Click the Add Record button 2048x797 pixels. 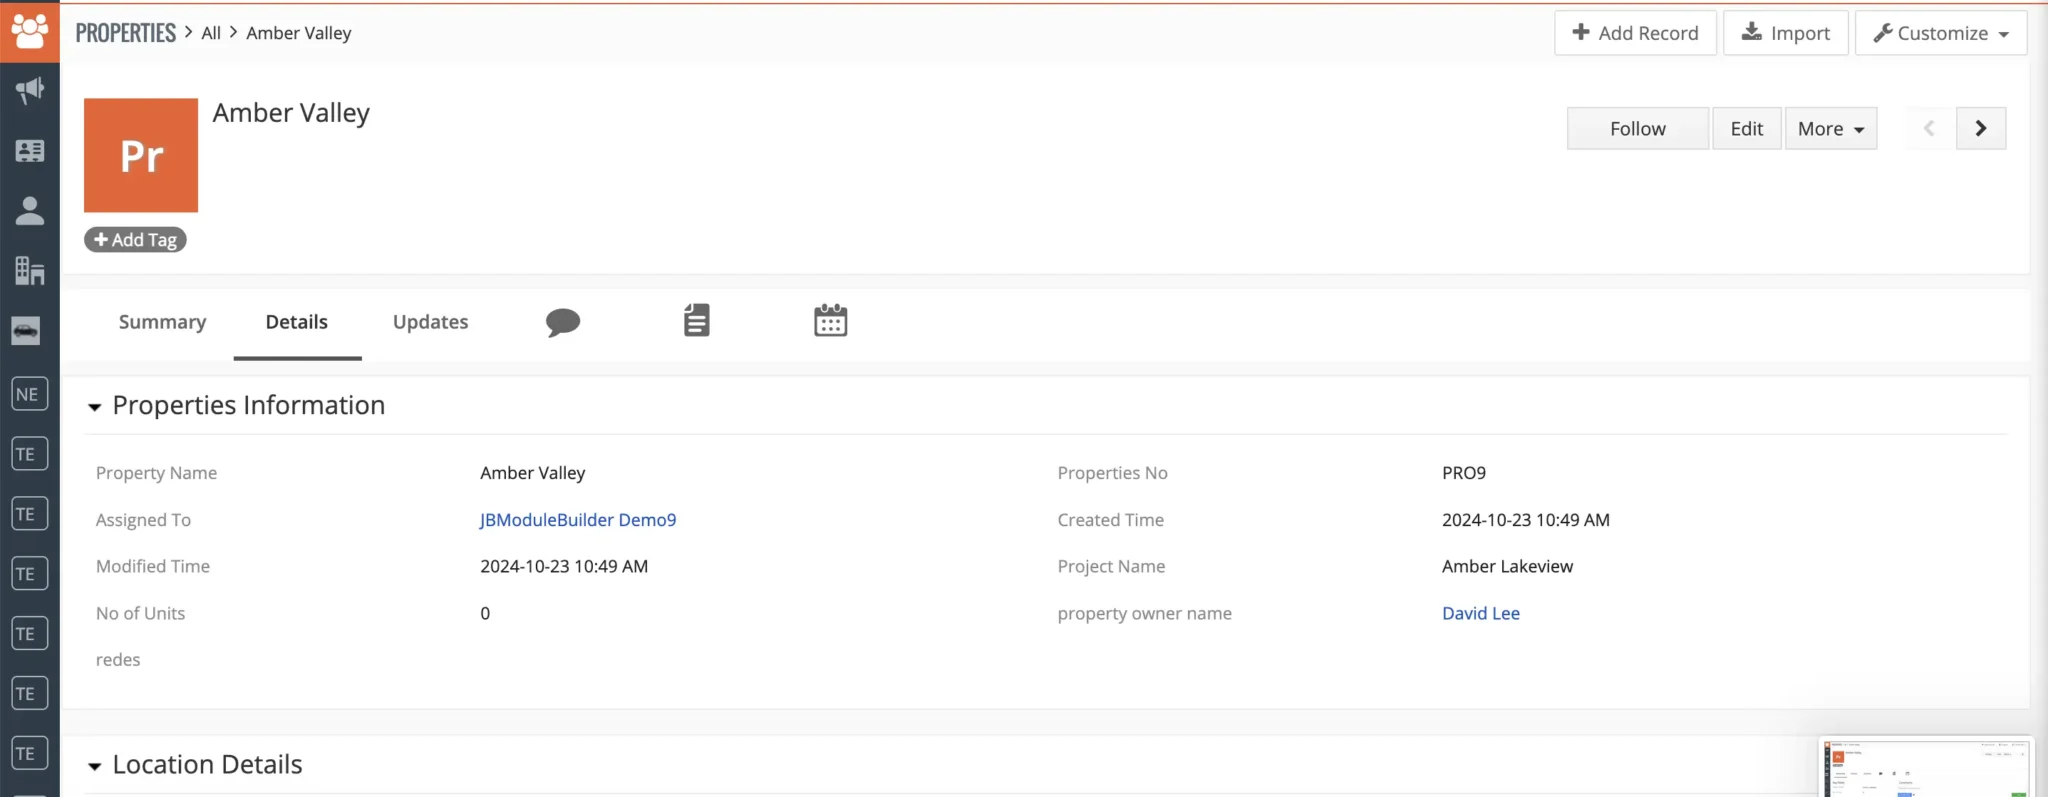(1635, 33)
